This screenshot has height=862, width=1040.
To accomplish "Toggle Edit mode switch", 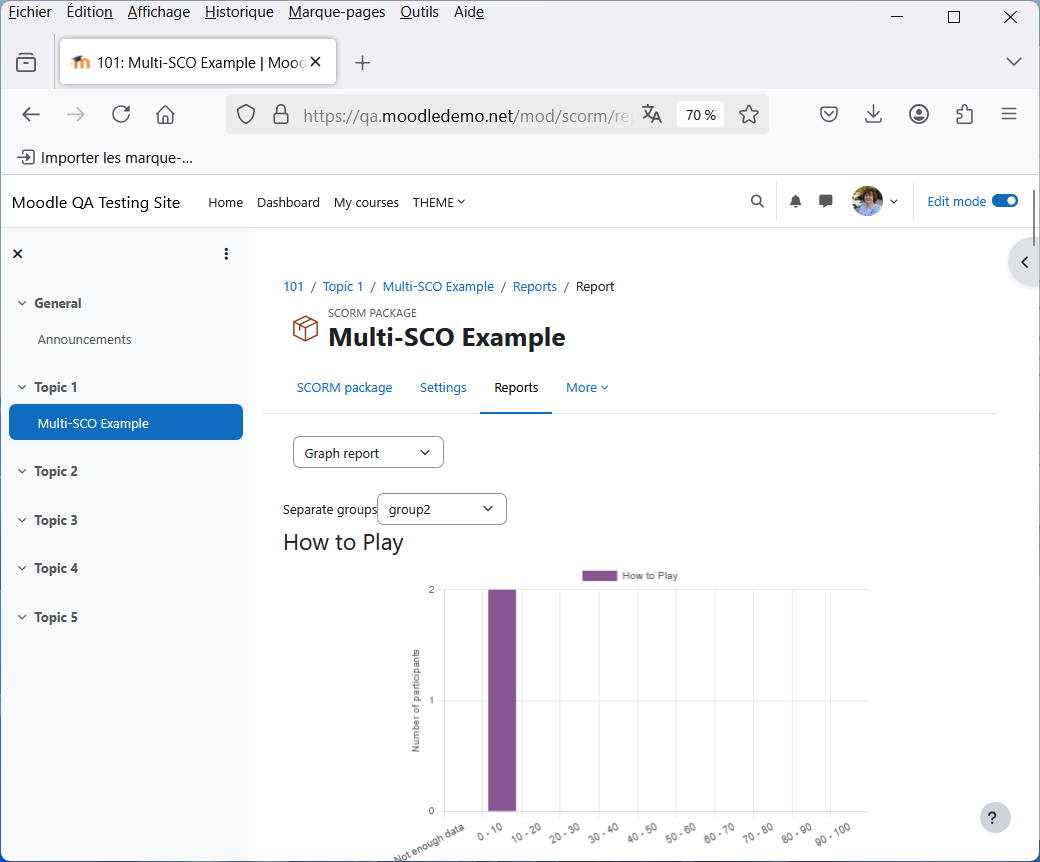I will click(1005, 201).
